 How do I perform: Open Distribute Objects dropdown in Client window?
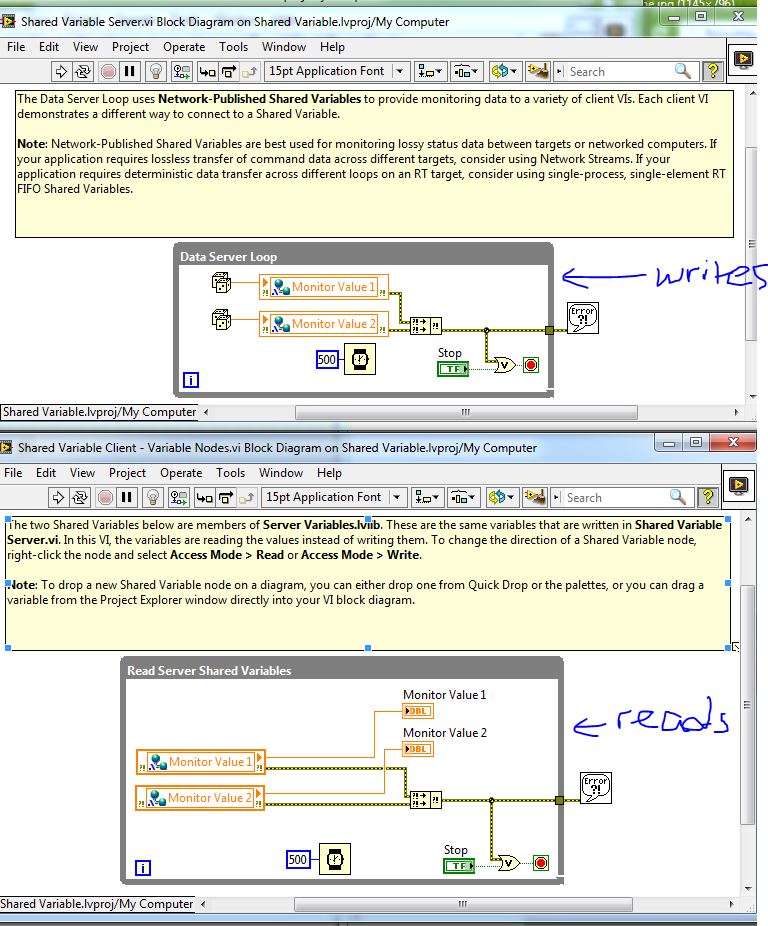click(x=464, y=498)
